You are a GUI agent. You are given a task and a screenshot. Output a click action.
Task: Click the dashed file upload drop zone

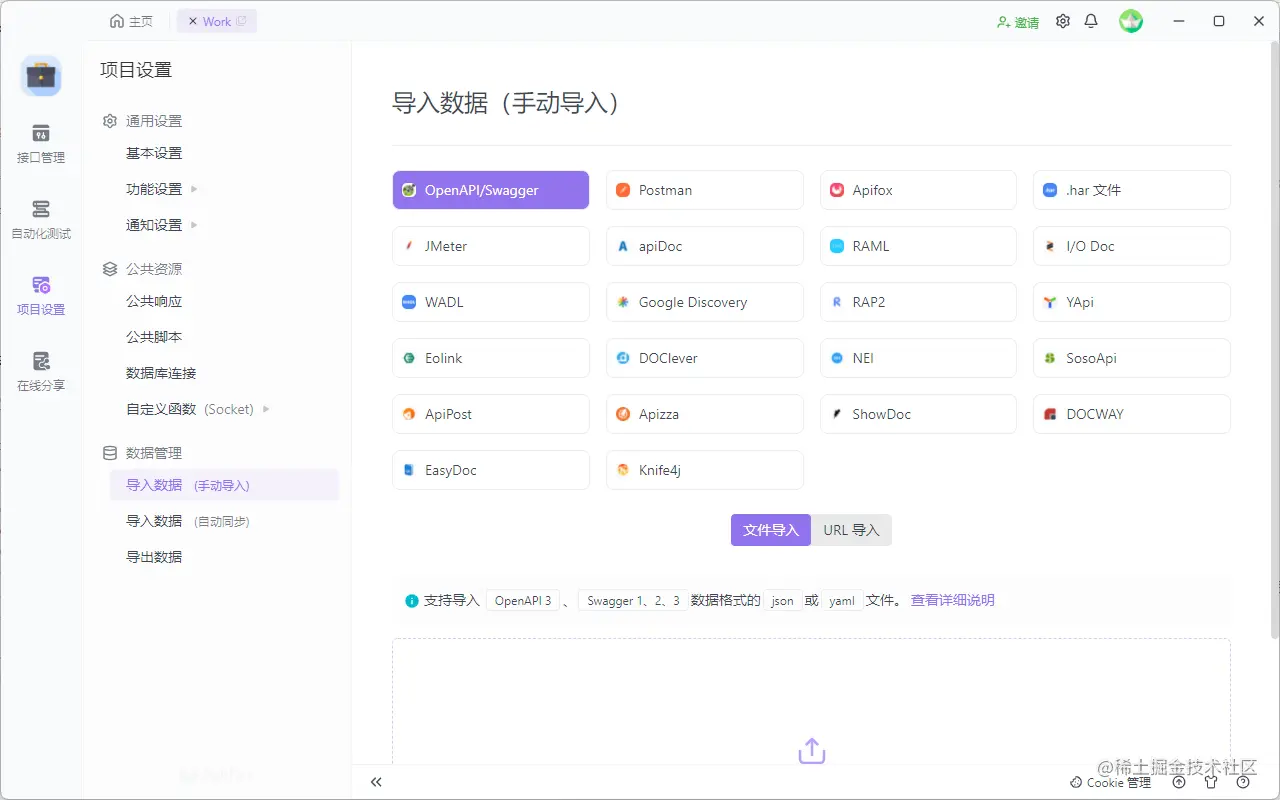point(811,704)
